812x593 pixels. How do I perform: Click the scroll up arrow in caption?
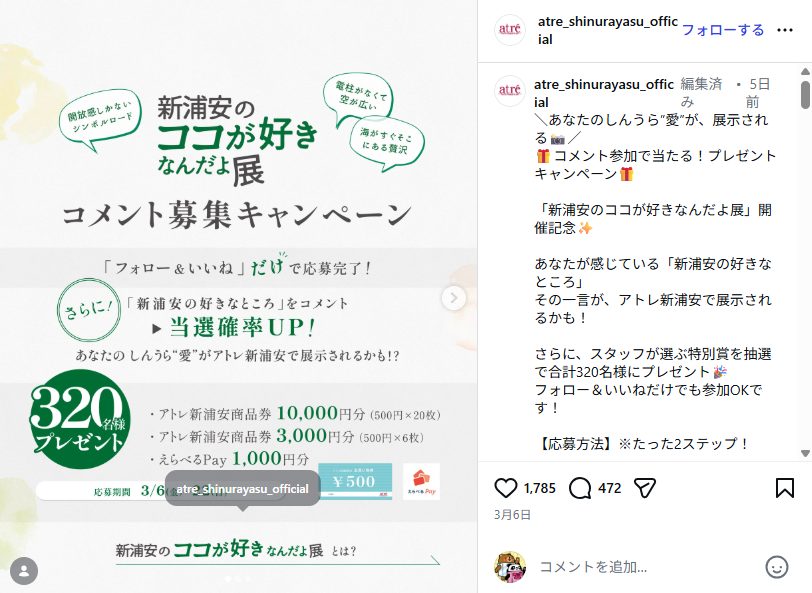805,71
